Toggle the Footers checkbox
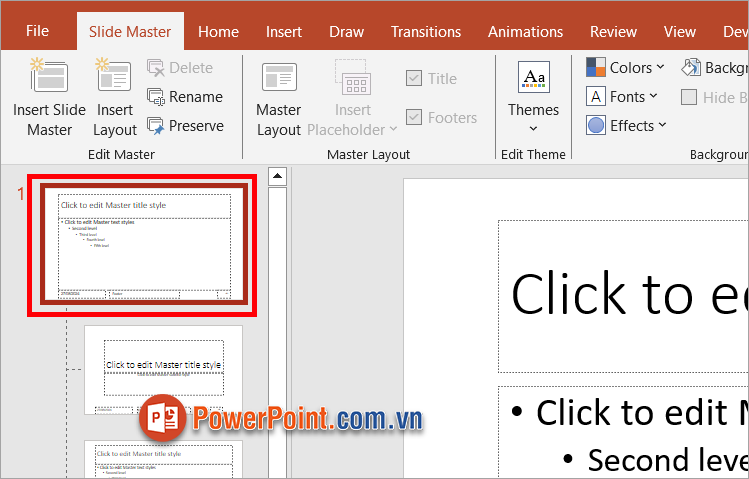 [x=414, y=117]
